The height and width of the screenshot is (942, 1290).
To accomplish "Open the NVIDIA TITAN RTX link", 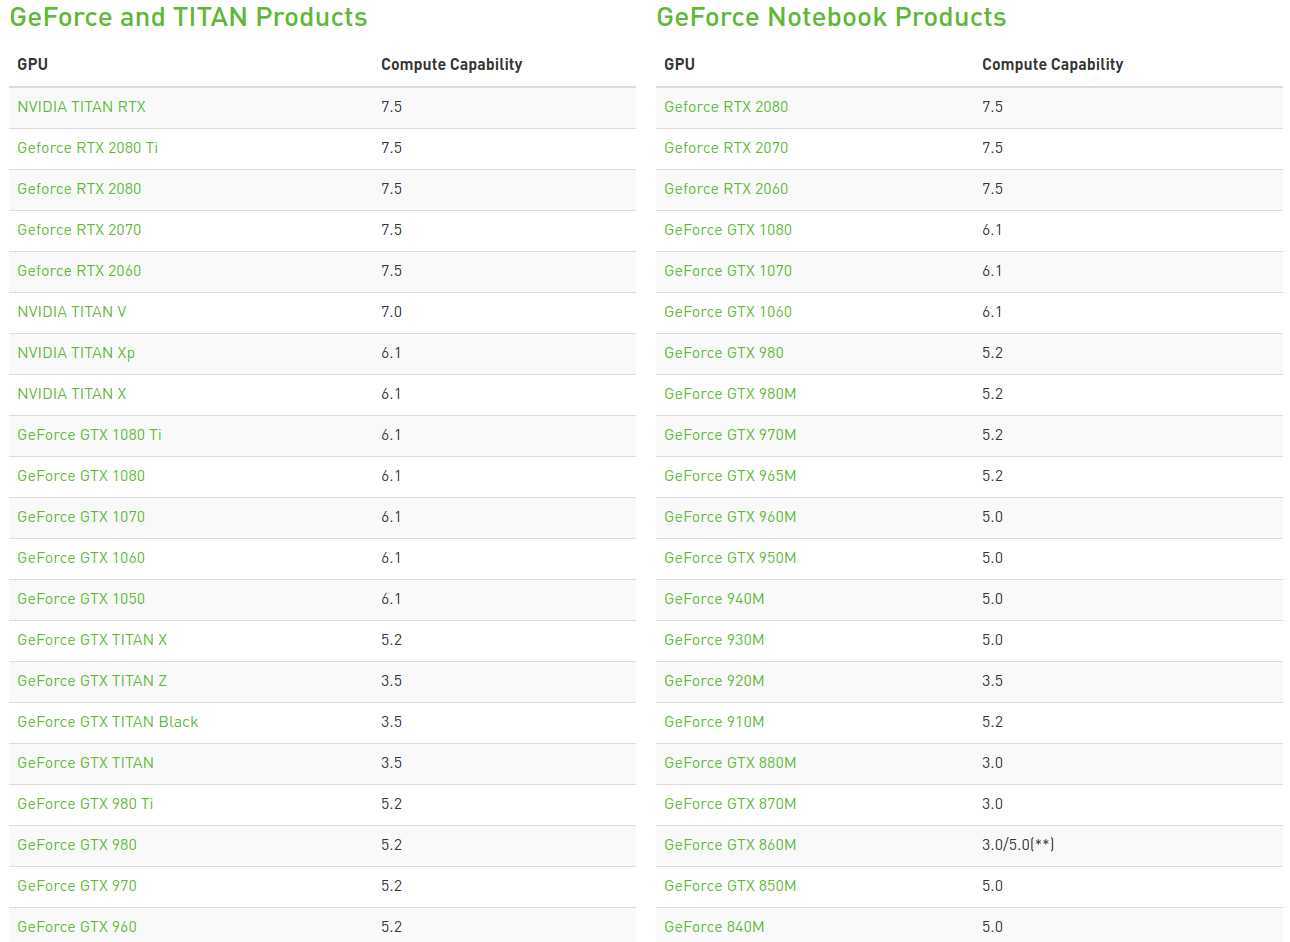I will coord(81,107).
